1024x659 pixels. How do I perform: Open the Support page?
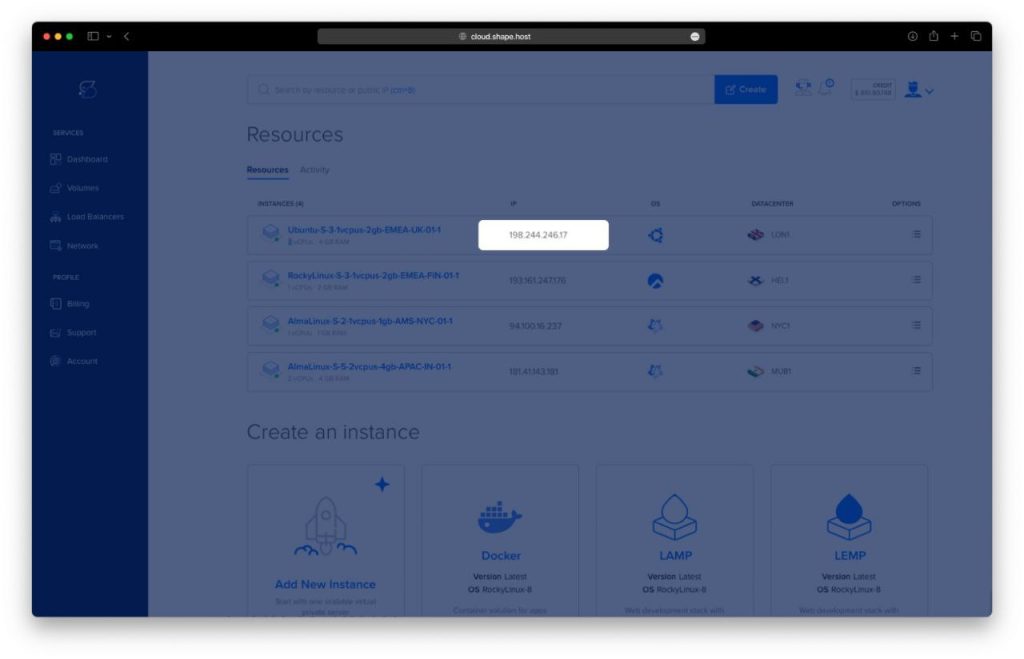73,332
